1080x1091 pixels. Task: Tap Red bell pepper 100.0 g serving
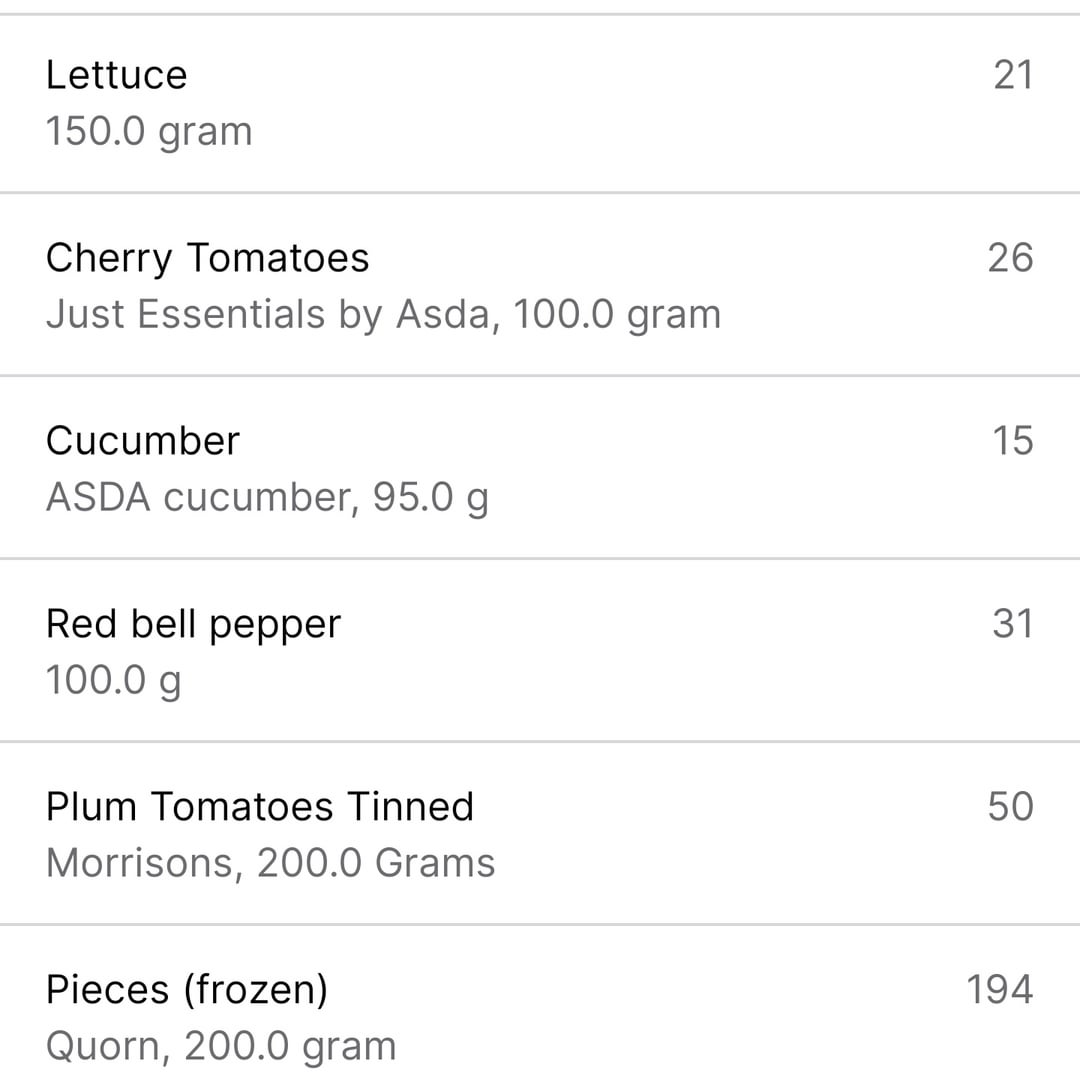coord(113,680)
